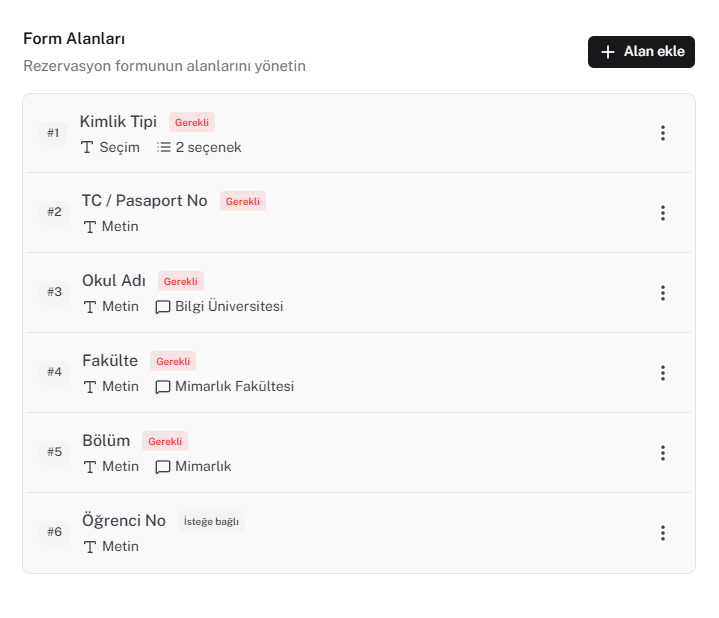Click placeholder icon next to Bilgi Üniversitesi
Viewport: 719px width, 618px height.
[x=163, y=307]
